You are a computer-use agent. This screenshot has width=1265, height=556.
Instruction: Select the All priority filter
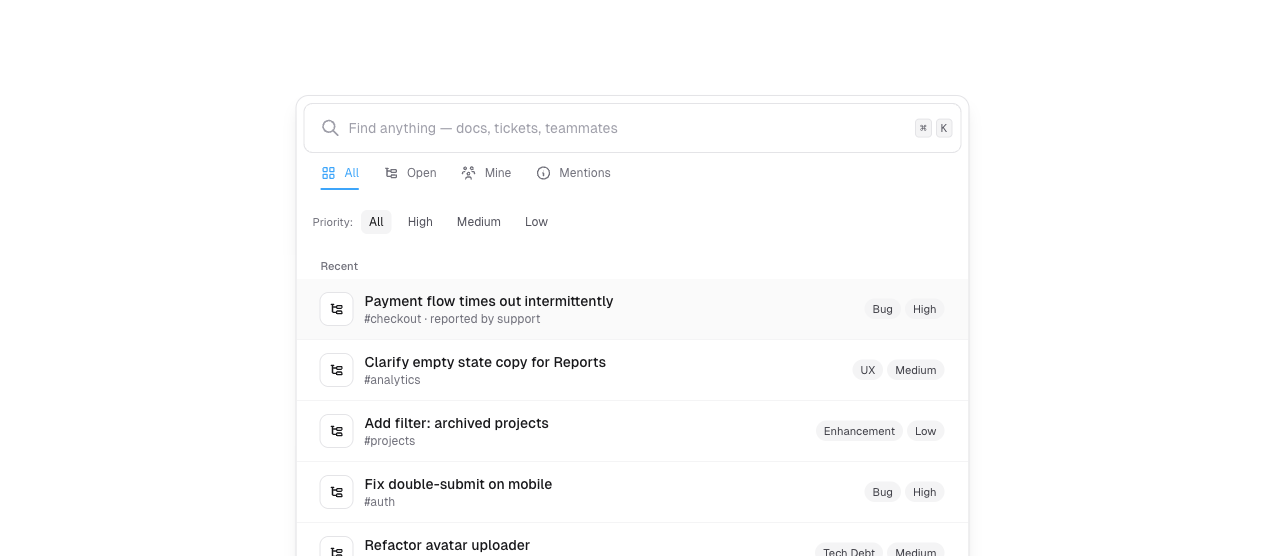(376, 222)
